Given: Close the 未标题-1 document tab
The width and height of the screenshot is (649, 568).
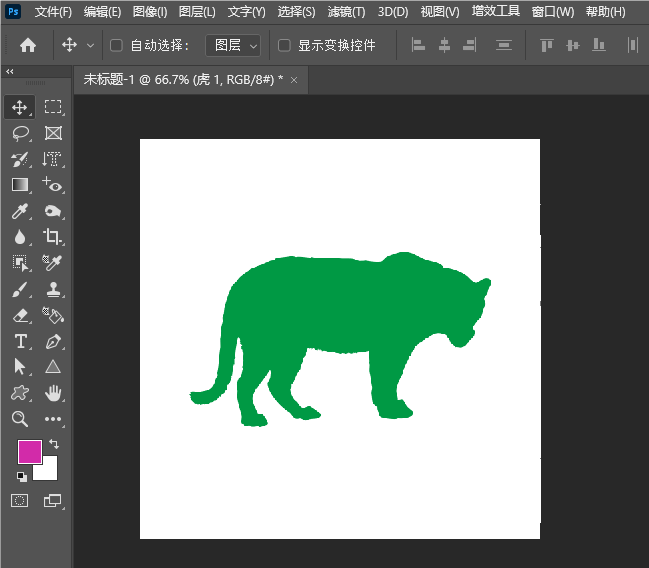Looking at the screenshot, I should 294,80.
